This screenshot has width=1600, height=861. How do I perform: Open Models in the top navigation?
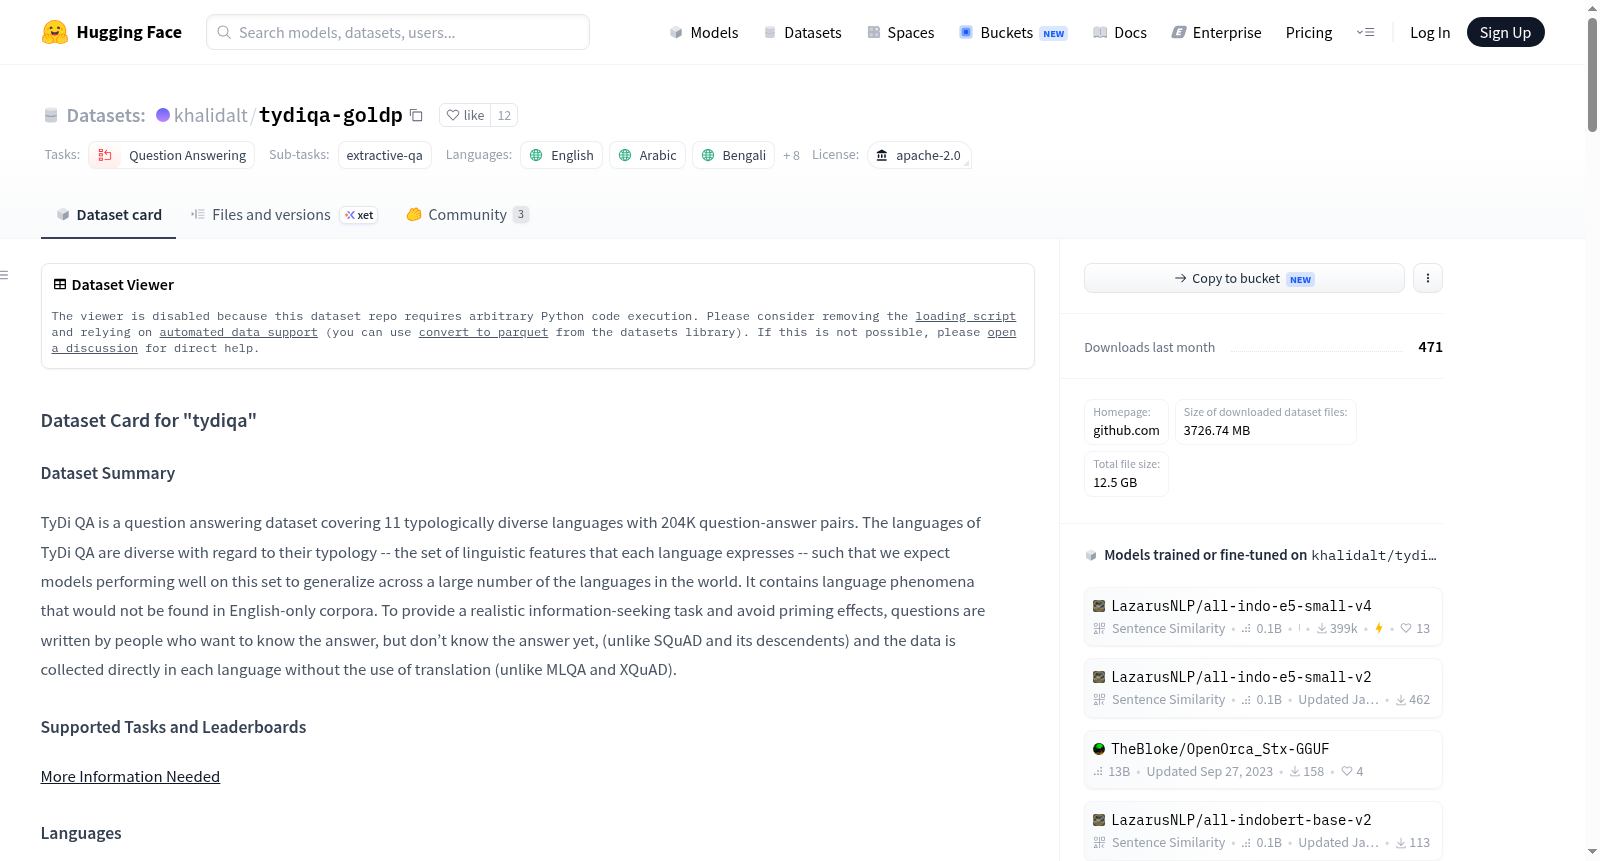704,32
